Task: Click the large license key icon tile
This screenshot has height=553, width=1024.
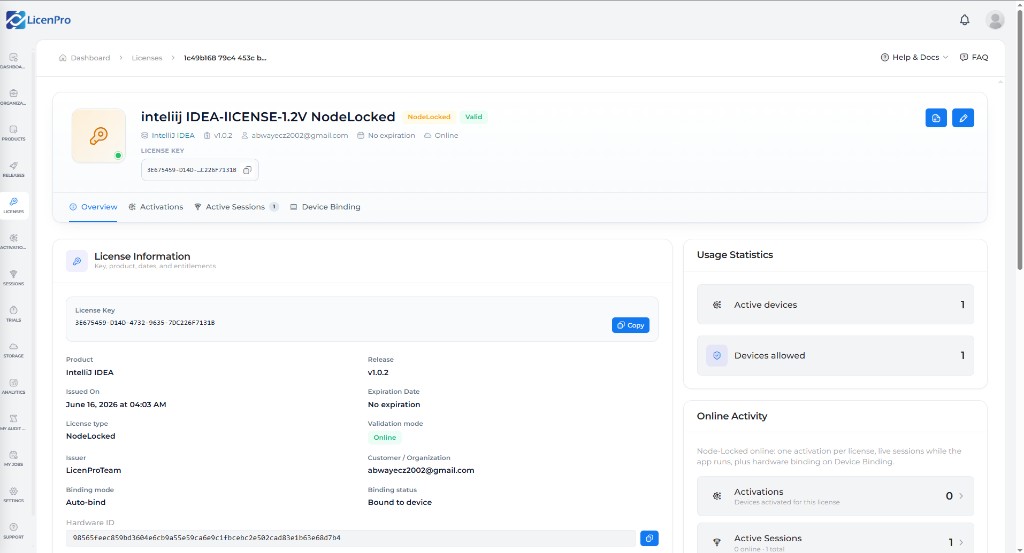Action: click(99, 136)
